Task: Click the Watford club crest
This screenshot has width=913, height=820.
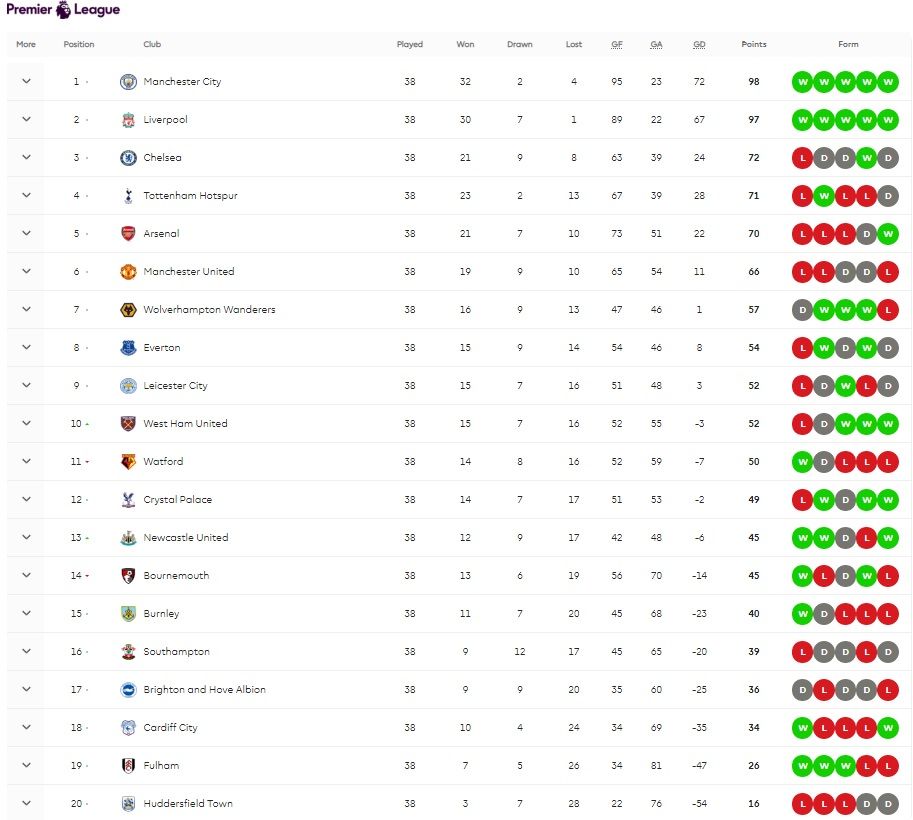Action: tap(128, 462)
